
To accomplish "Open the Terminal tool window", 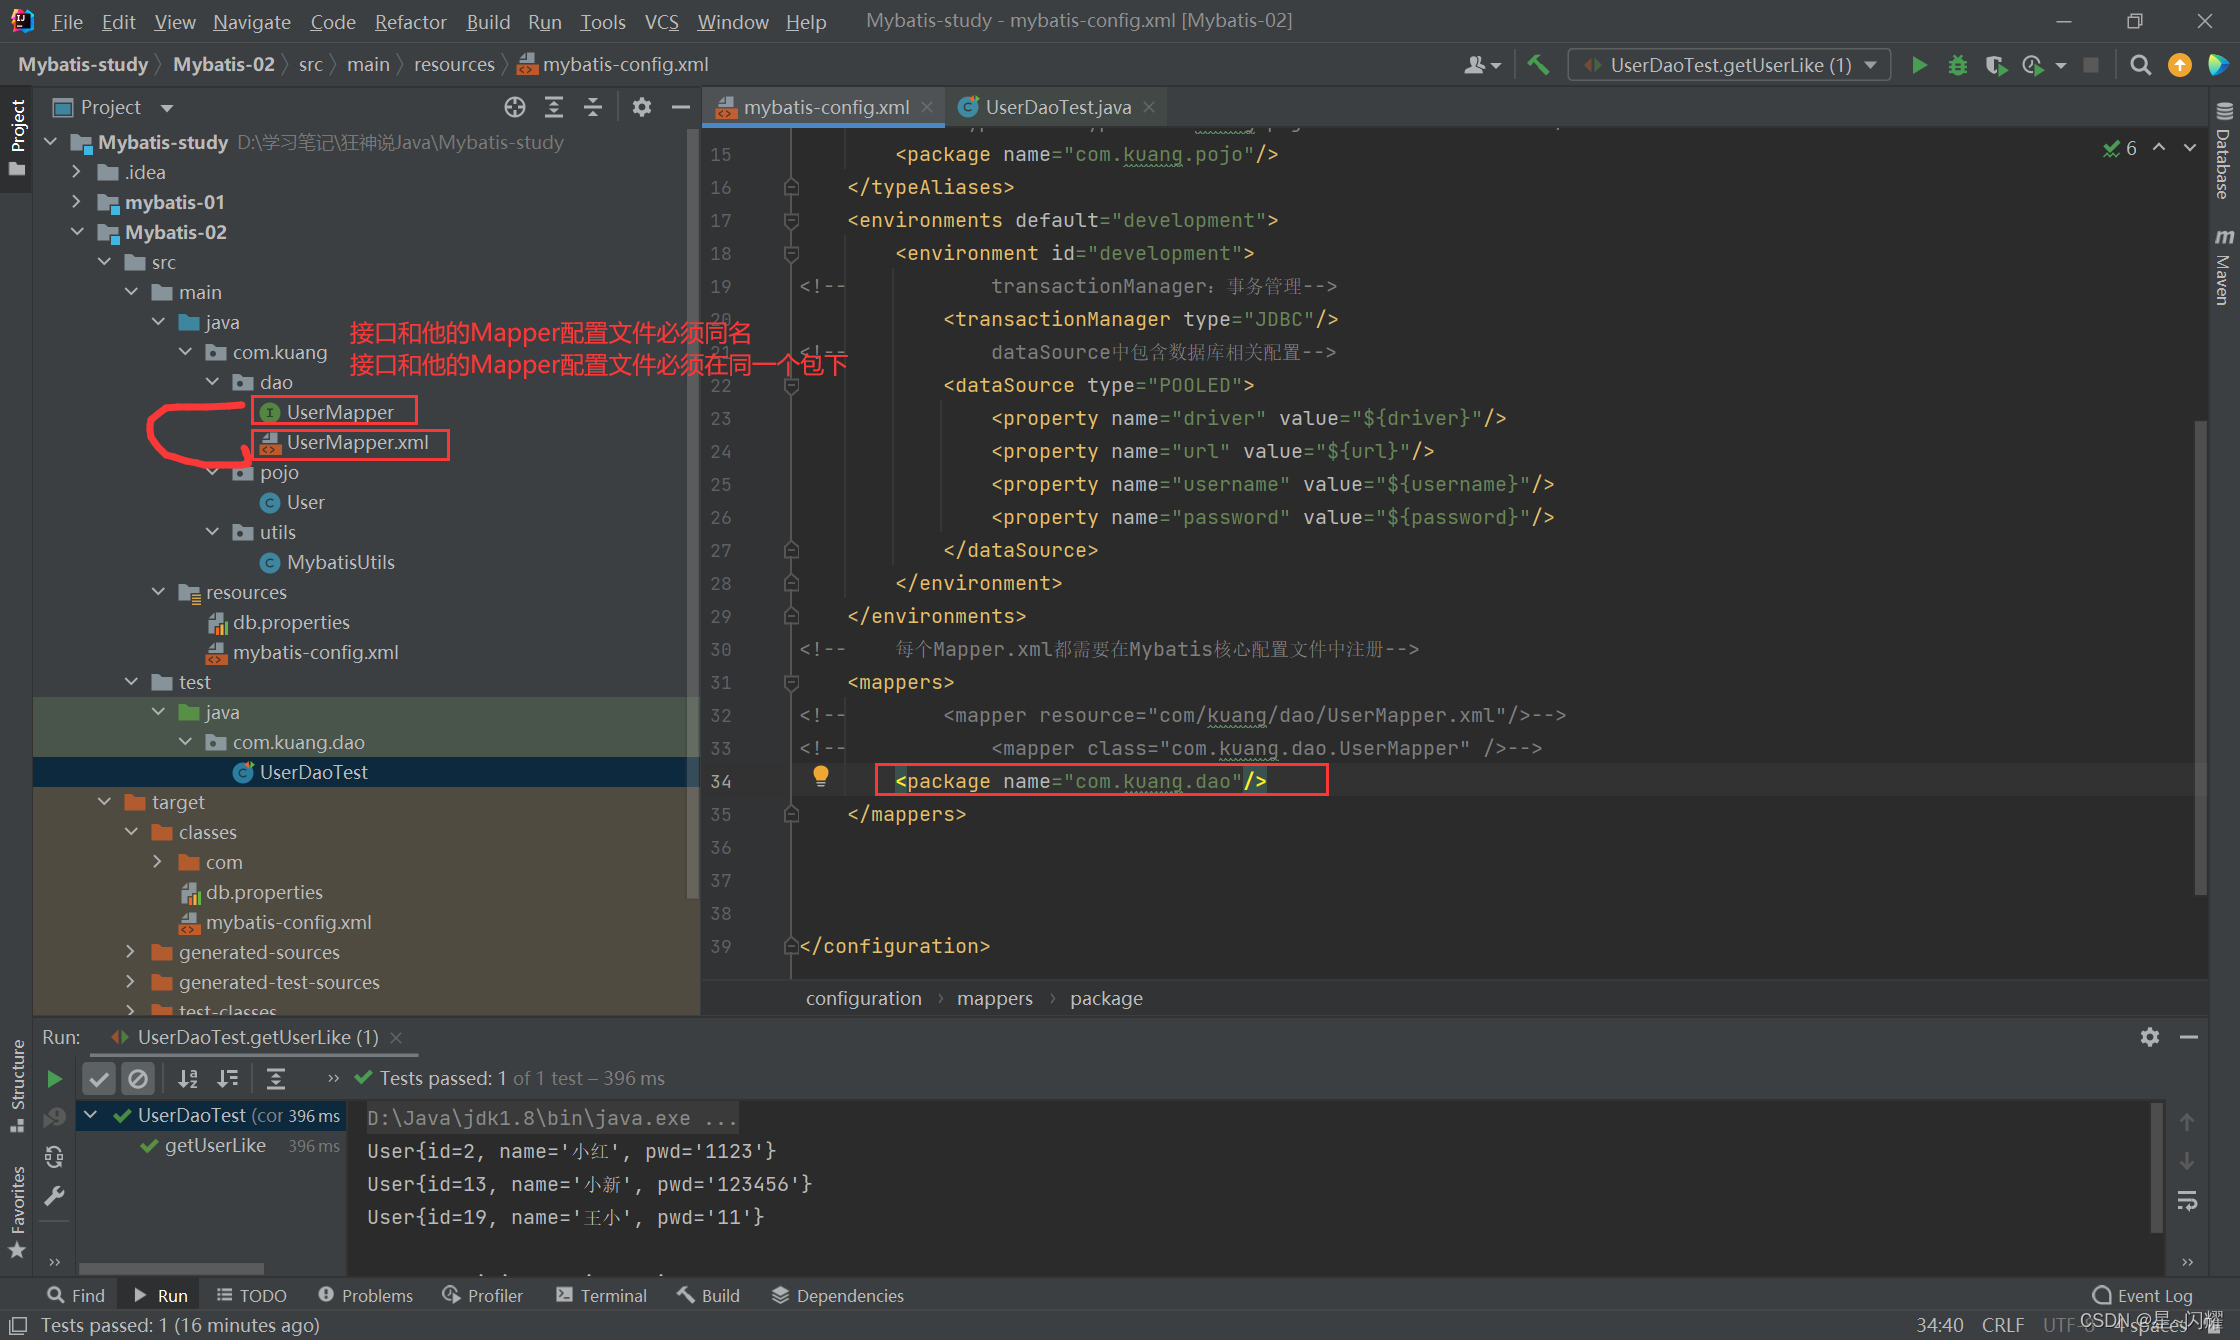I will click(x=602, y=1295).
